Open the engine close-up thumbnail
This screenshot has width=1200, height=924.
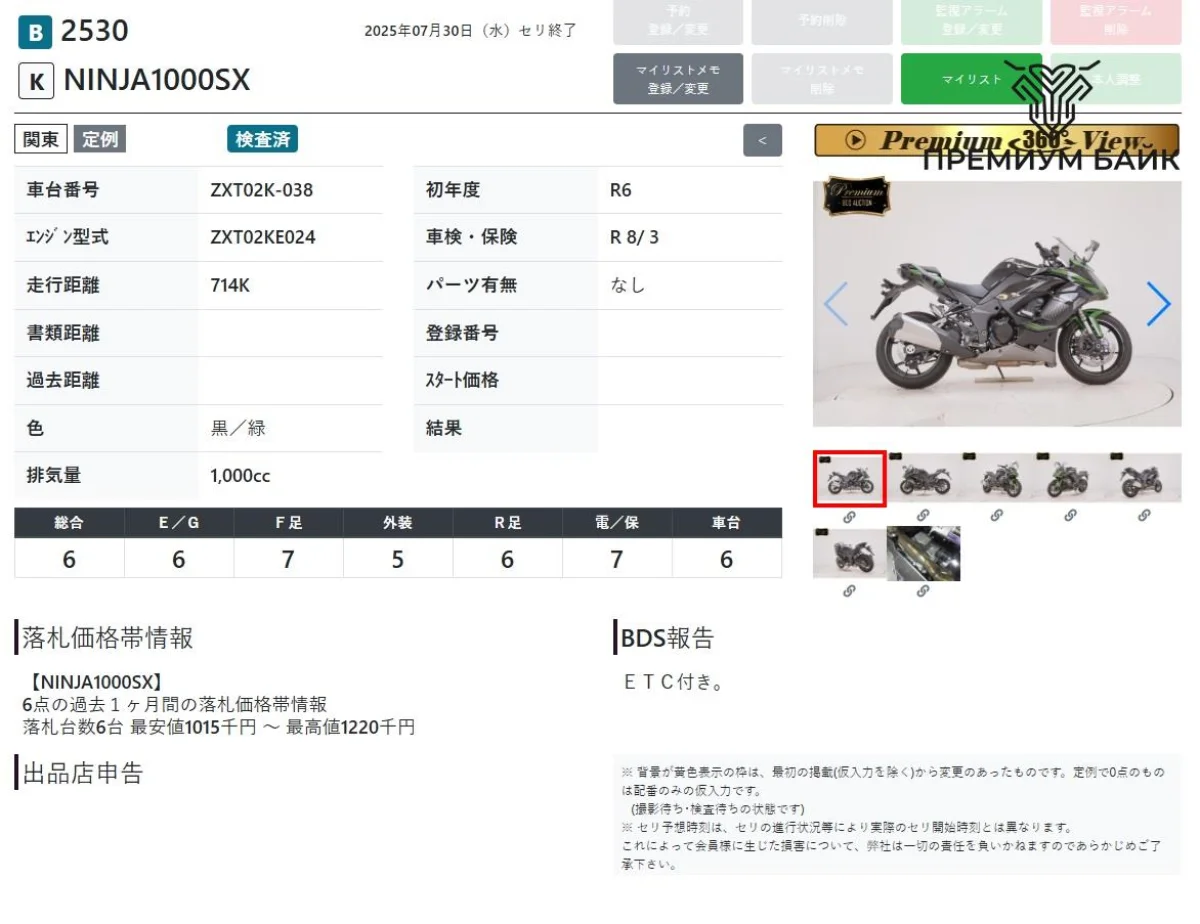pyautogui.click(x=923, y=553)
